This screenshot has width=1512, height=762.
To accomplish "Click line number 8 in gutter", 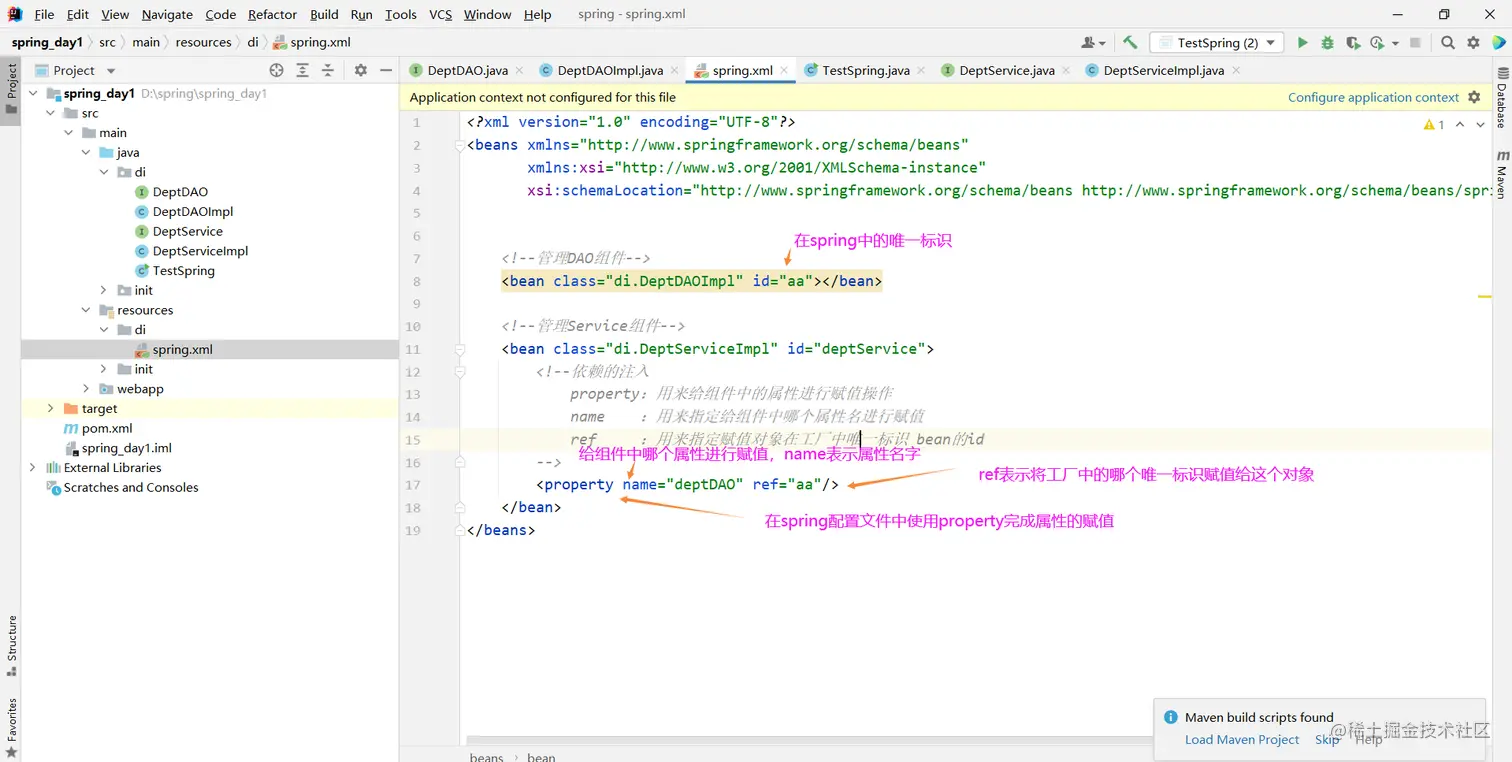I will (x=416, y=282).
